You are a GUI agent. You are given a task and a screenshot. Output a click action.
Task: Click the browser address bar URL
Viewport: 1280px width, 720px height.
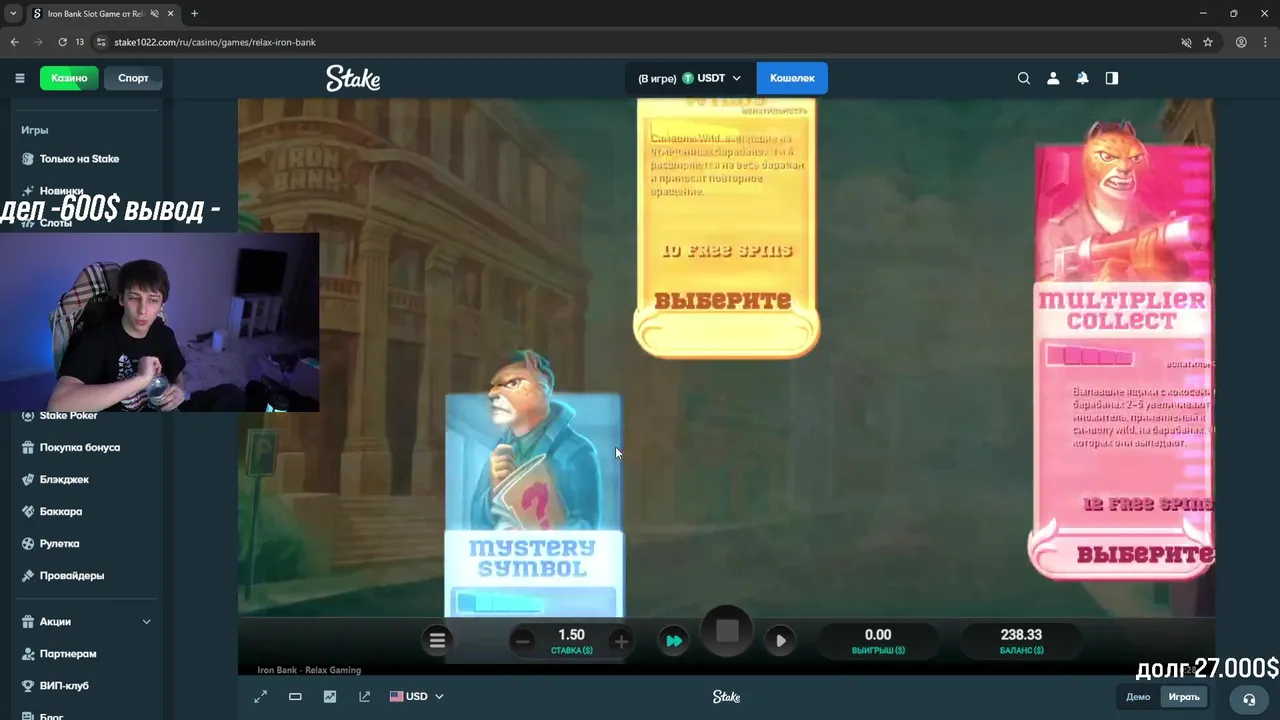point(215,42)
